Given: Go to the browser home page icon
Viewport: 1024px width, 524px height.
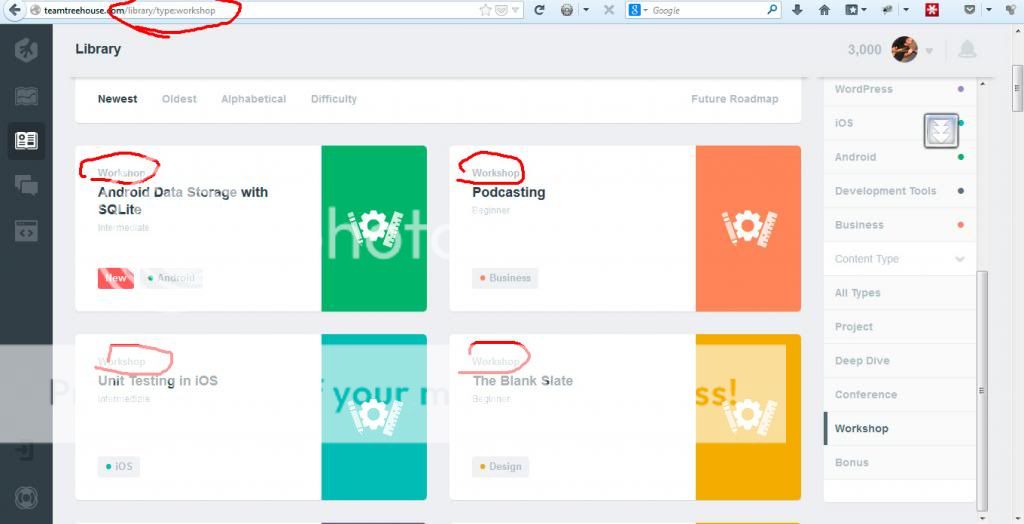Looking at the screenshot, I should tap(825, 10).
